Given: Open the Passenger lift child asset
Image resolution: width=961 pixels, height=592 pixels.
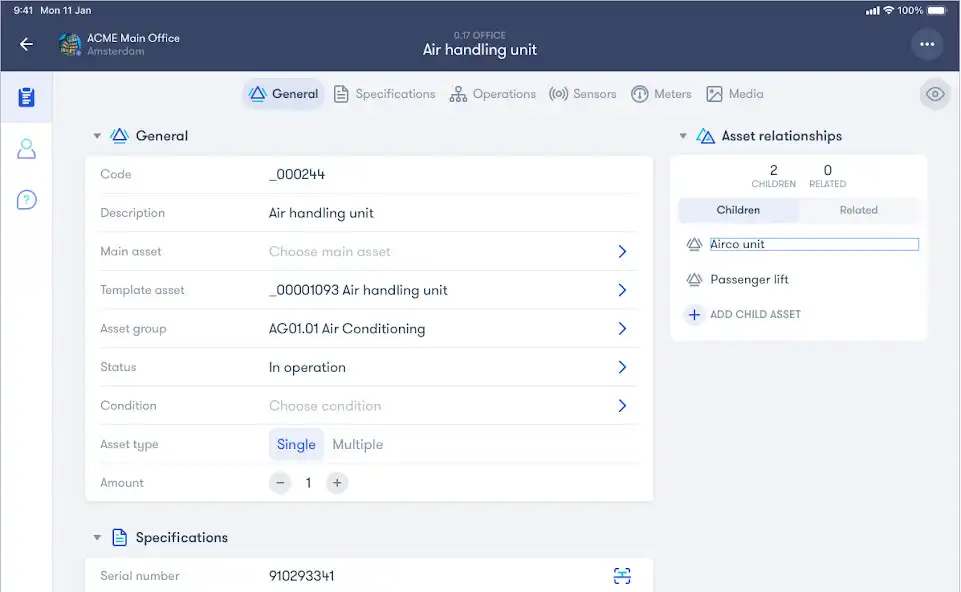Looking at the screenshot, I should pyautogui.click(x=749, y=279).
